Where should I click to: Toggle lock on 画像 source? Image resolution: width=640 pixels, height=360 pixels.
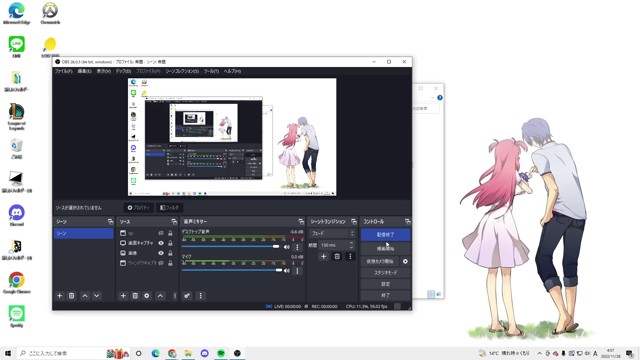(170, 253)
